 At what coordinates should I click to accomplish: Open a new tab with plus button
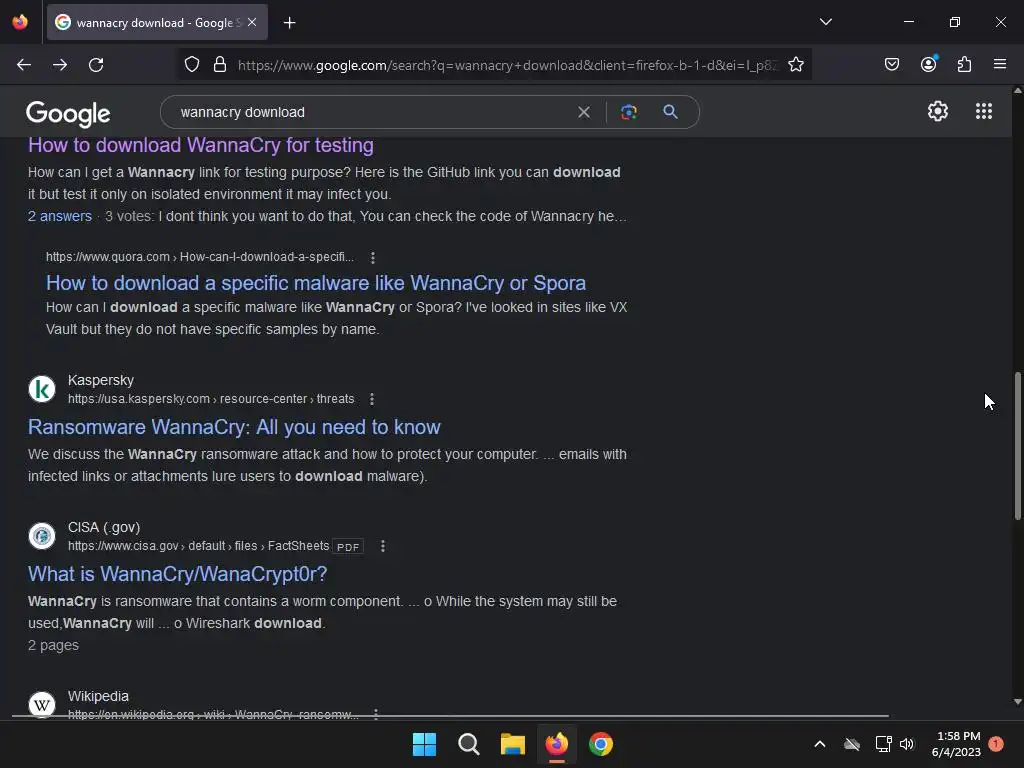290,23
